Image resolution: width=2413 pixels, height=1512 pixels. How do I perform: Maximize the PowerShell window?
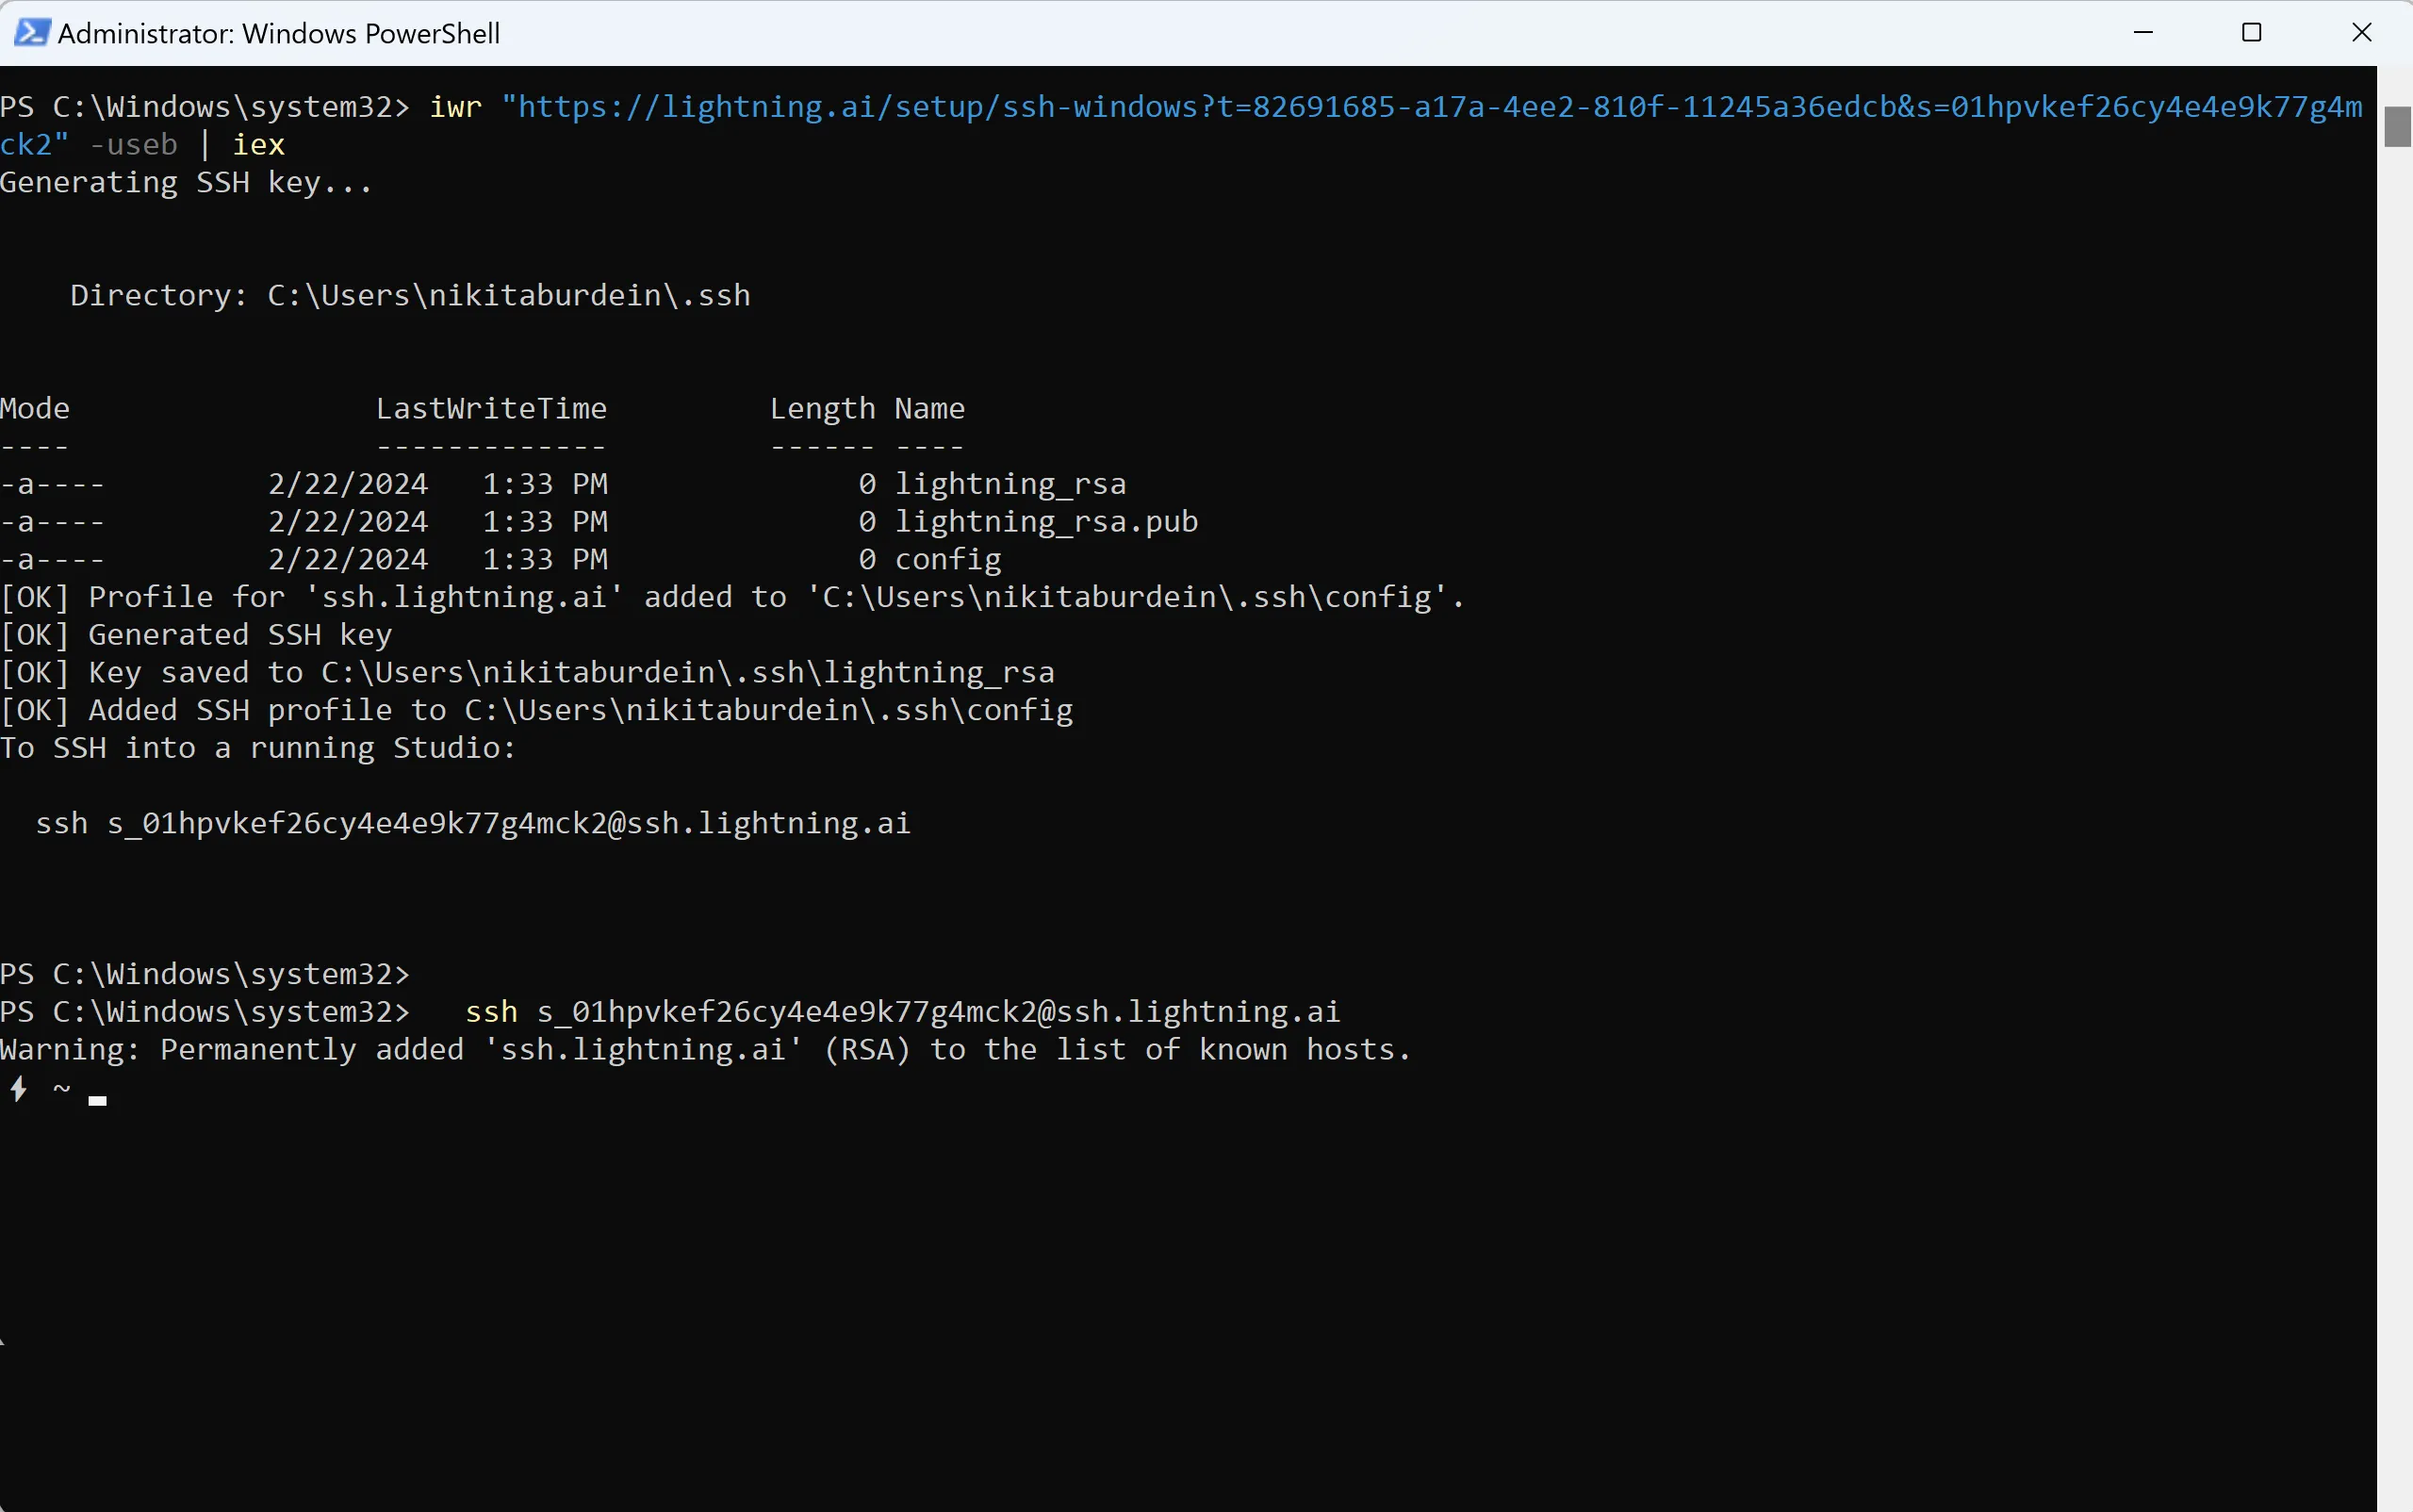tap(2252, 33)
